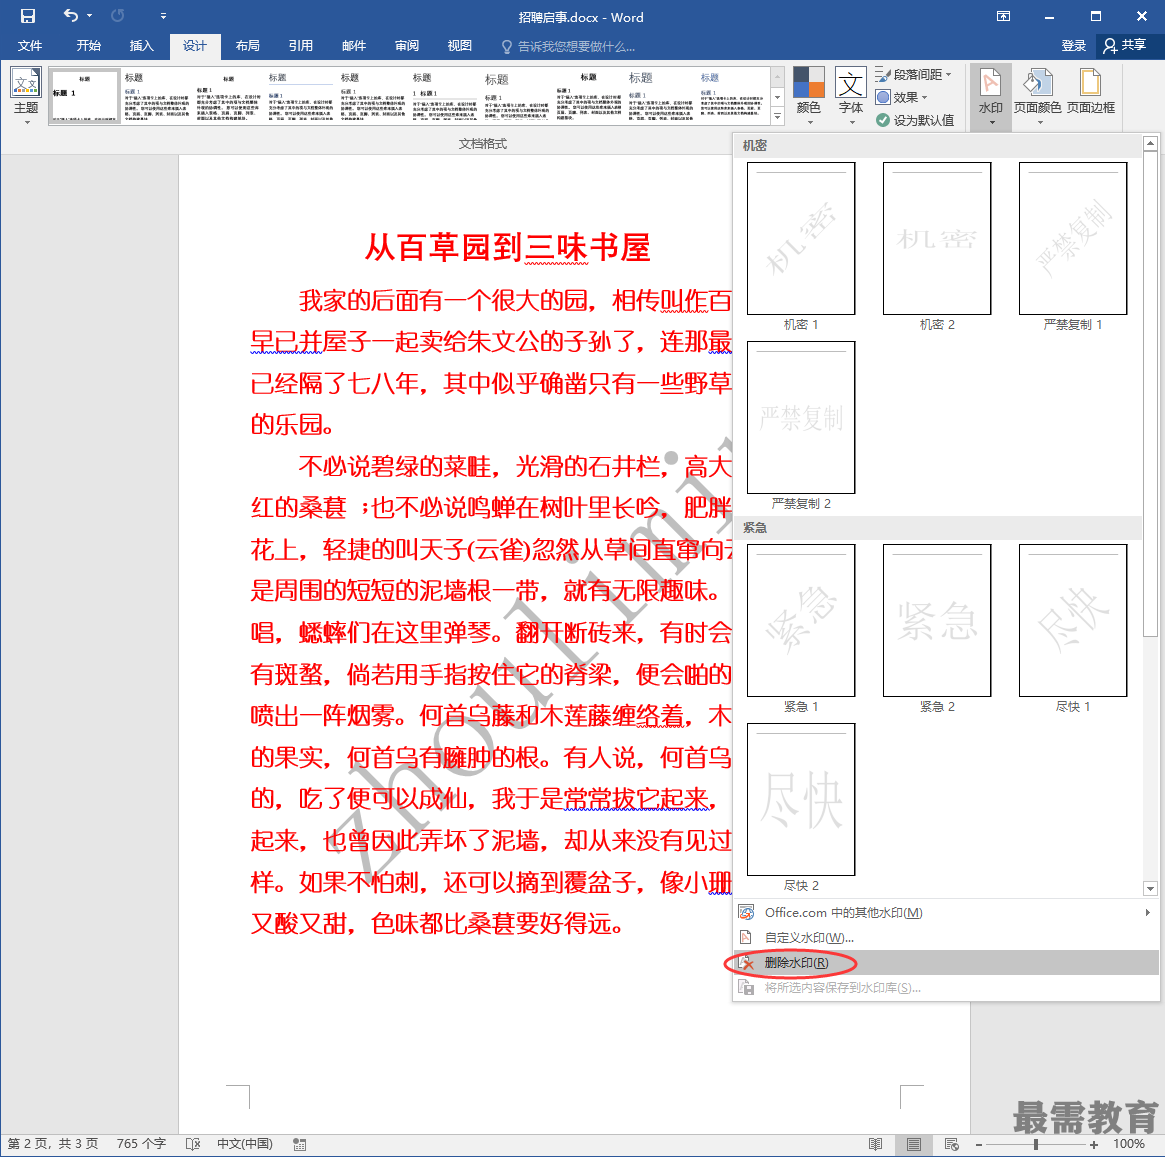
Task: Open the 文件 menu tab
Action: pyautogui.click(x=30, y=46)
